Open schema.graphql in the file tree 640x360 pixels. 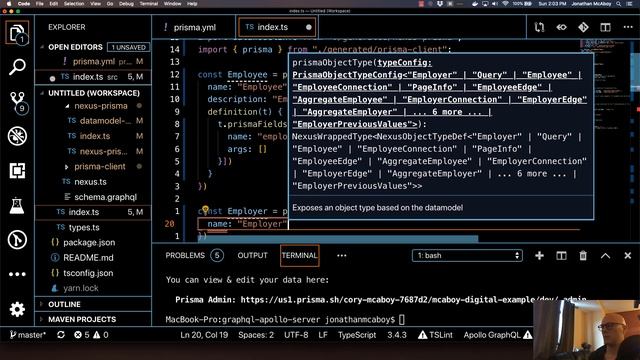(93, 197)
